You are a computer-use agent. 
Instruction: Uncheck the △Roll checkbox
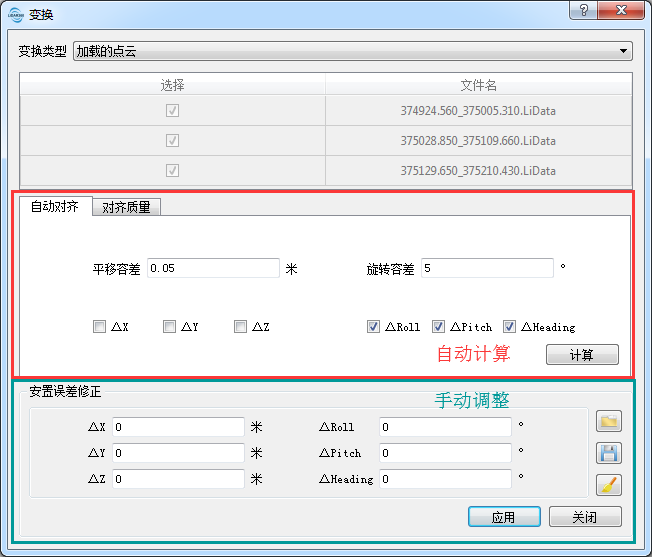pyautogui.click(x=373, y=327)
